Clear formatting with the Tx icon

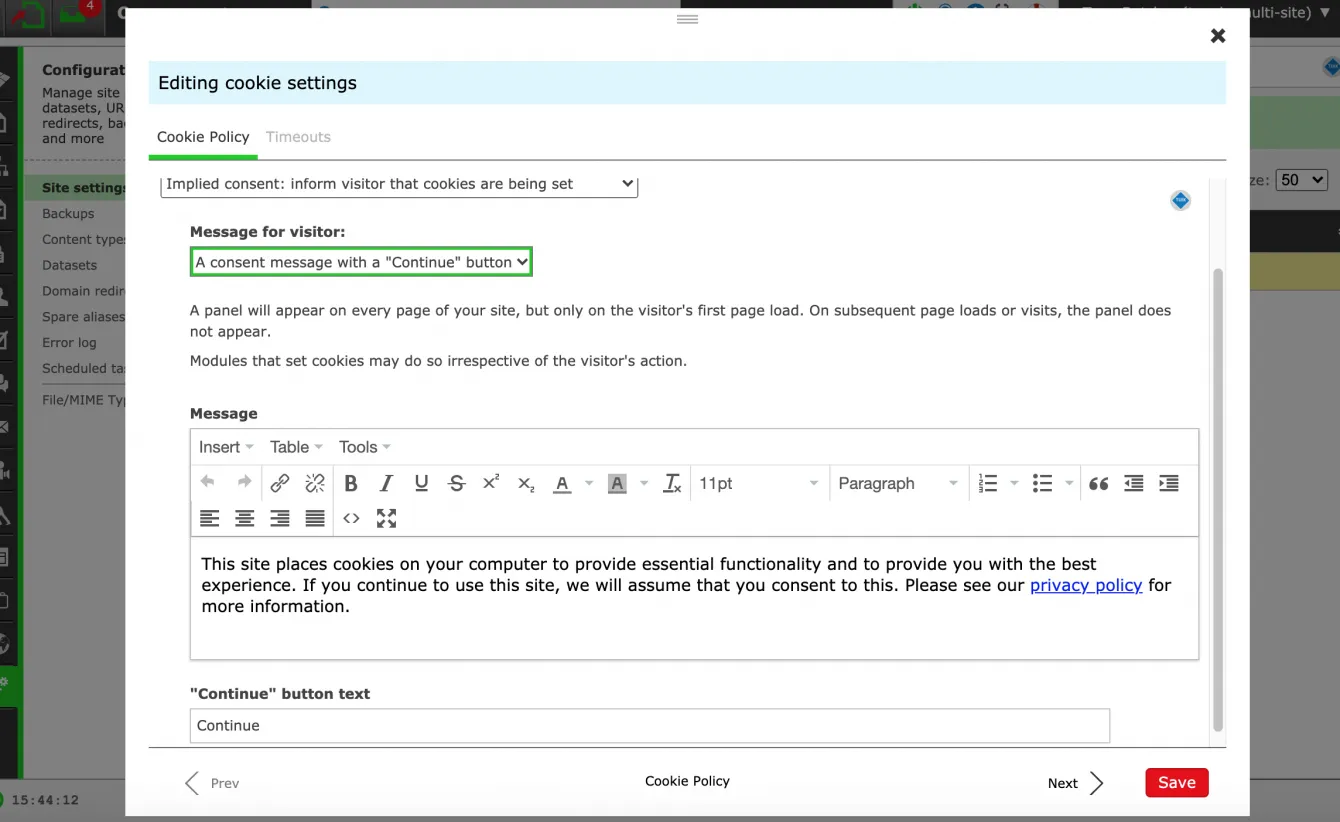(x=673, y=483)
